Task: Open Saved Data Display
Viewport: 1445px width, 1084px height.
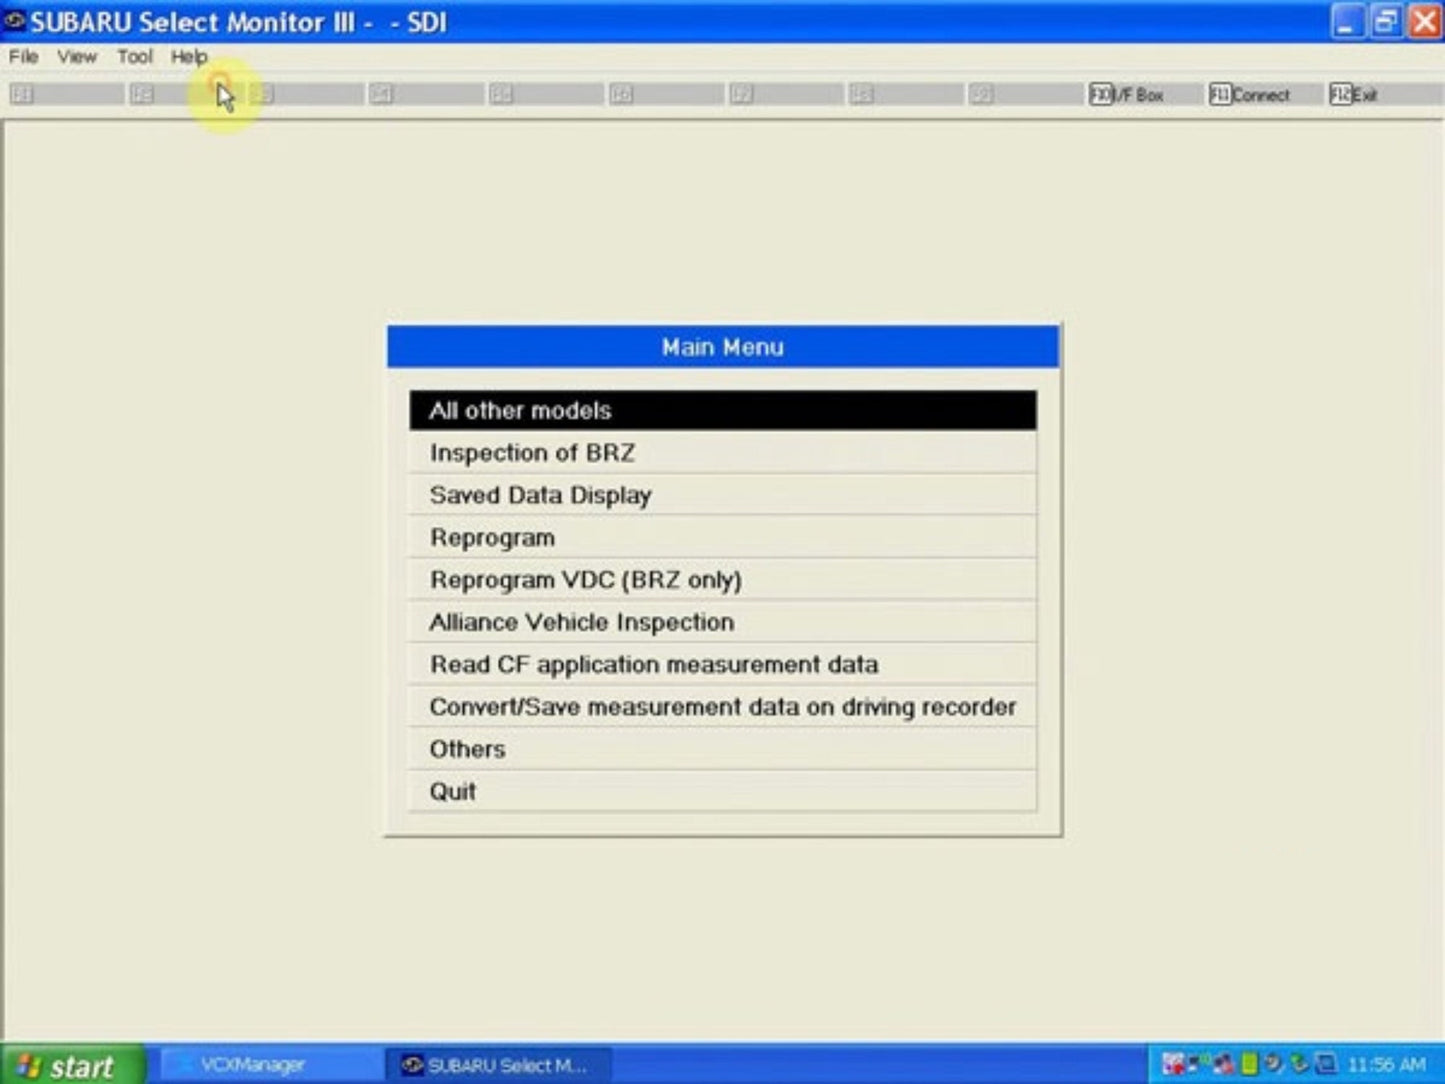Action: click(x=722, y=495)
